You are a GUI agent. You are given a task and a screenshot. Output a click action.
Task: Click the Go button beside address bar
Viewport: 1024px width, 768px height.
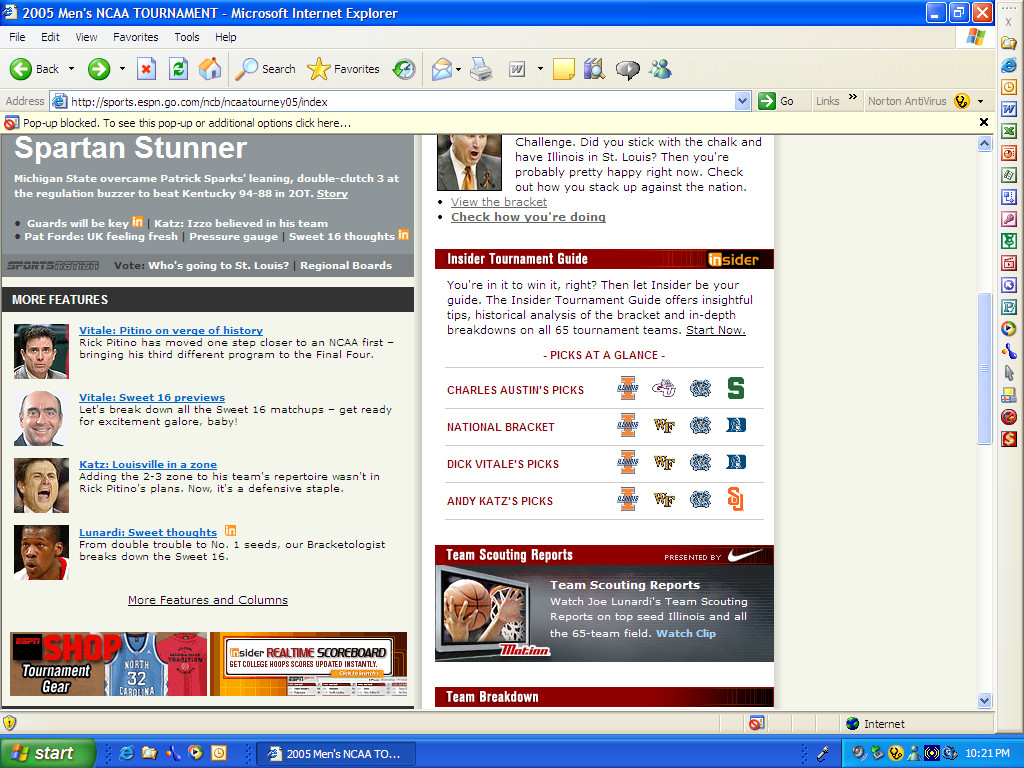(x=776, y=101)
